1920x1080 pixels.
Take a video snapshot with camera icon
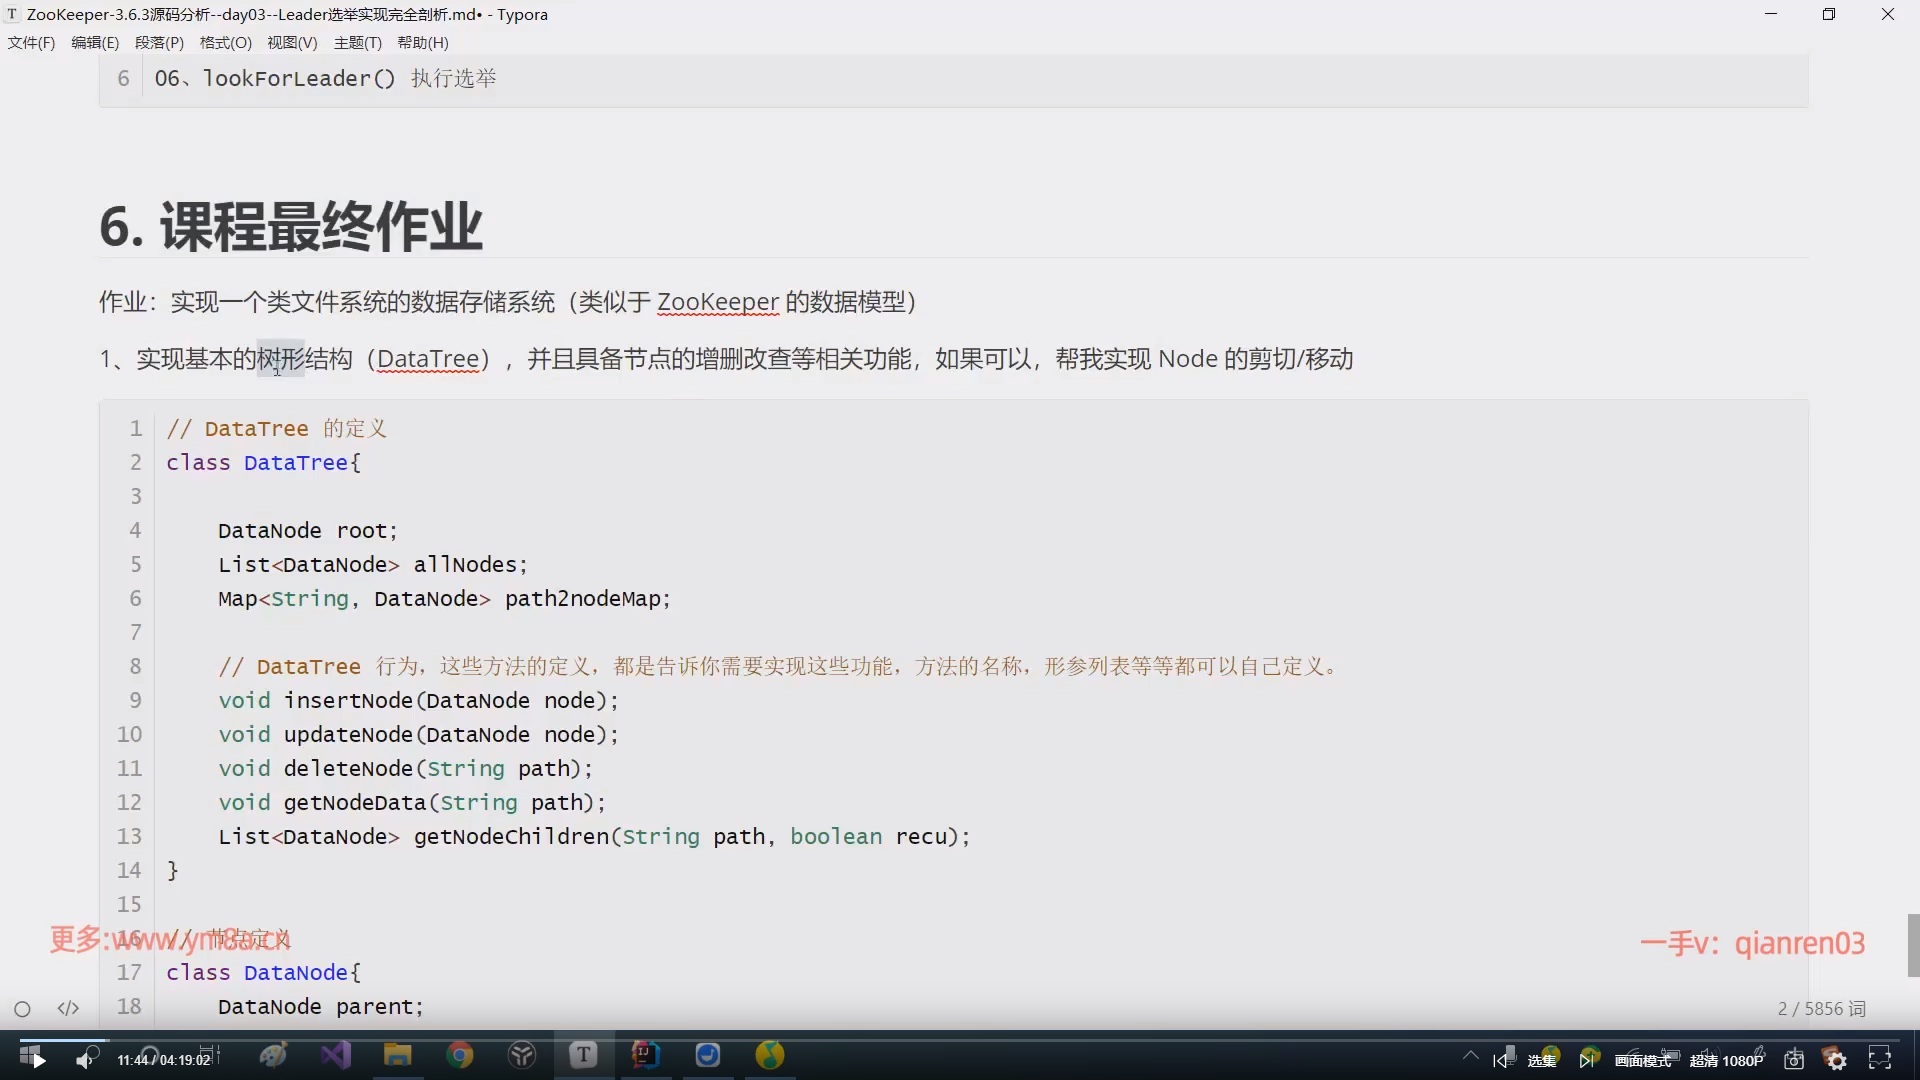click(x=1794, y=1059)
